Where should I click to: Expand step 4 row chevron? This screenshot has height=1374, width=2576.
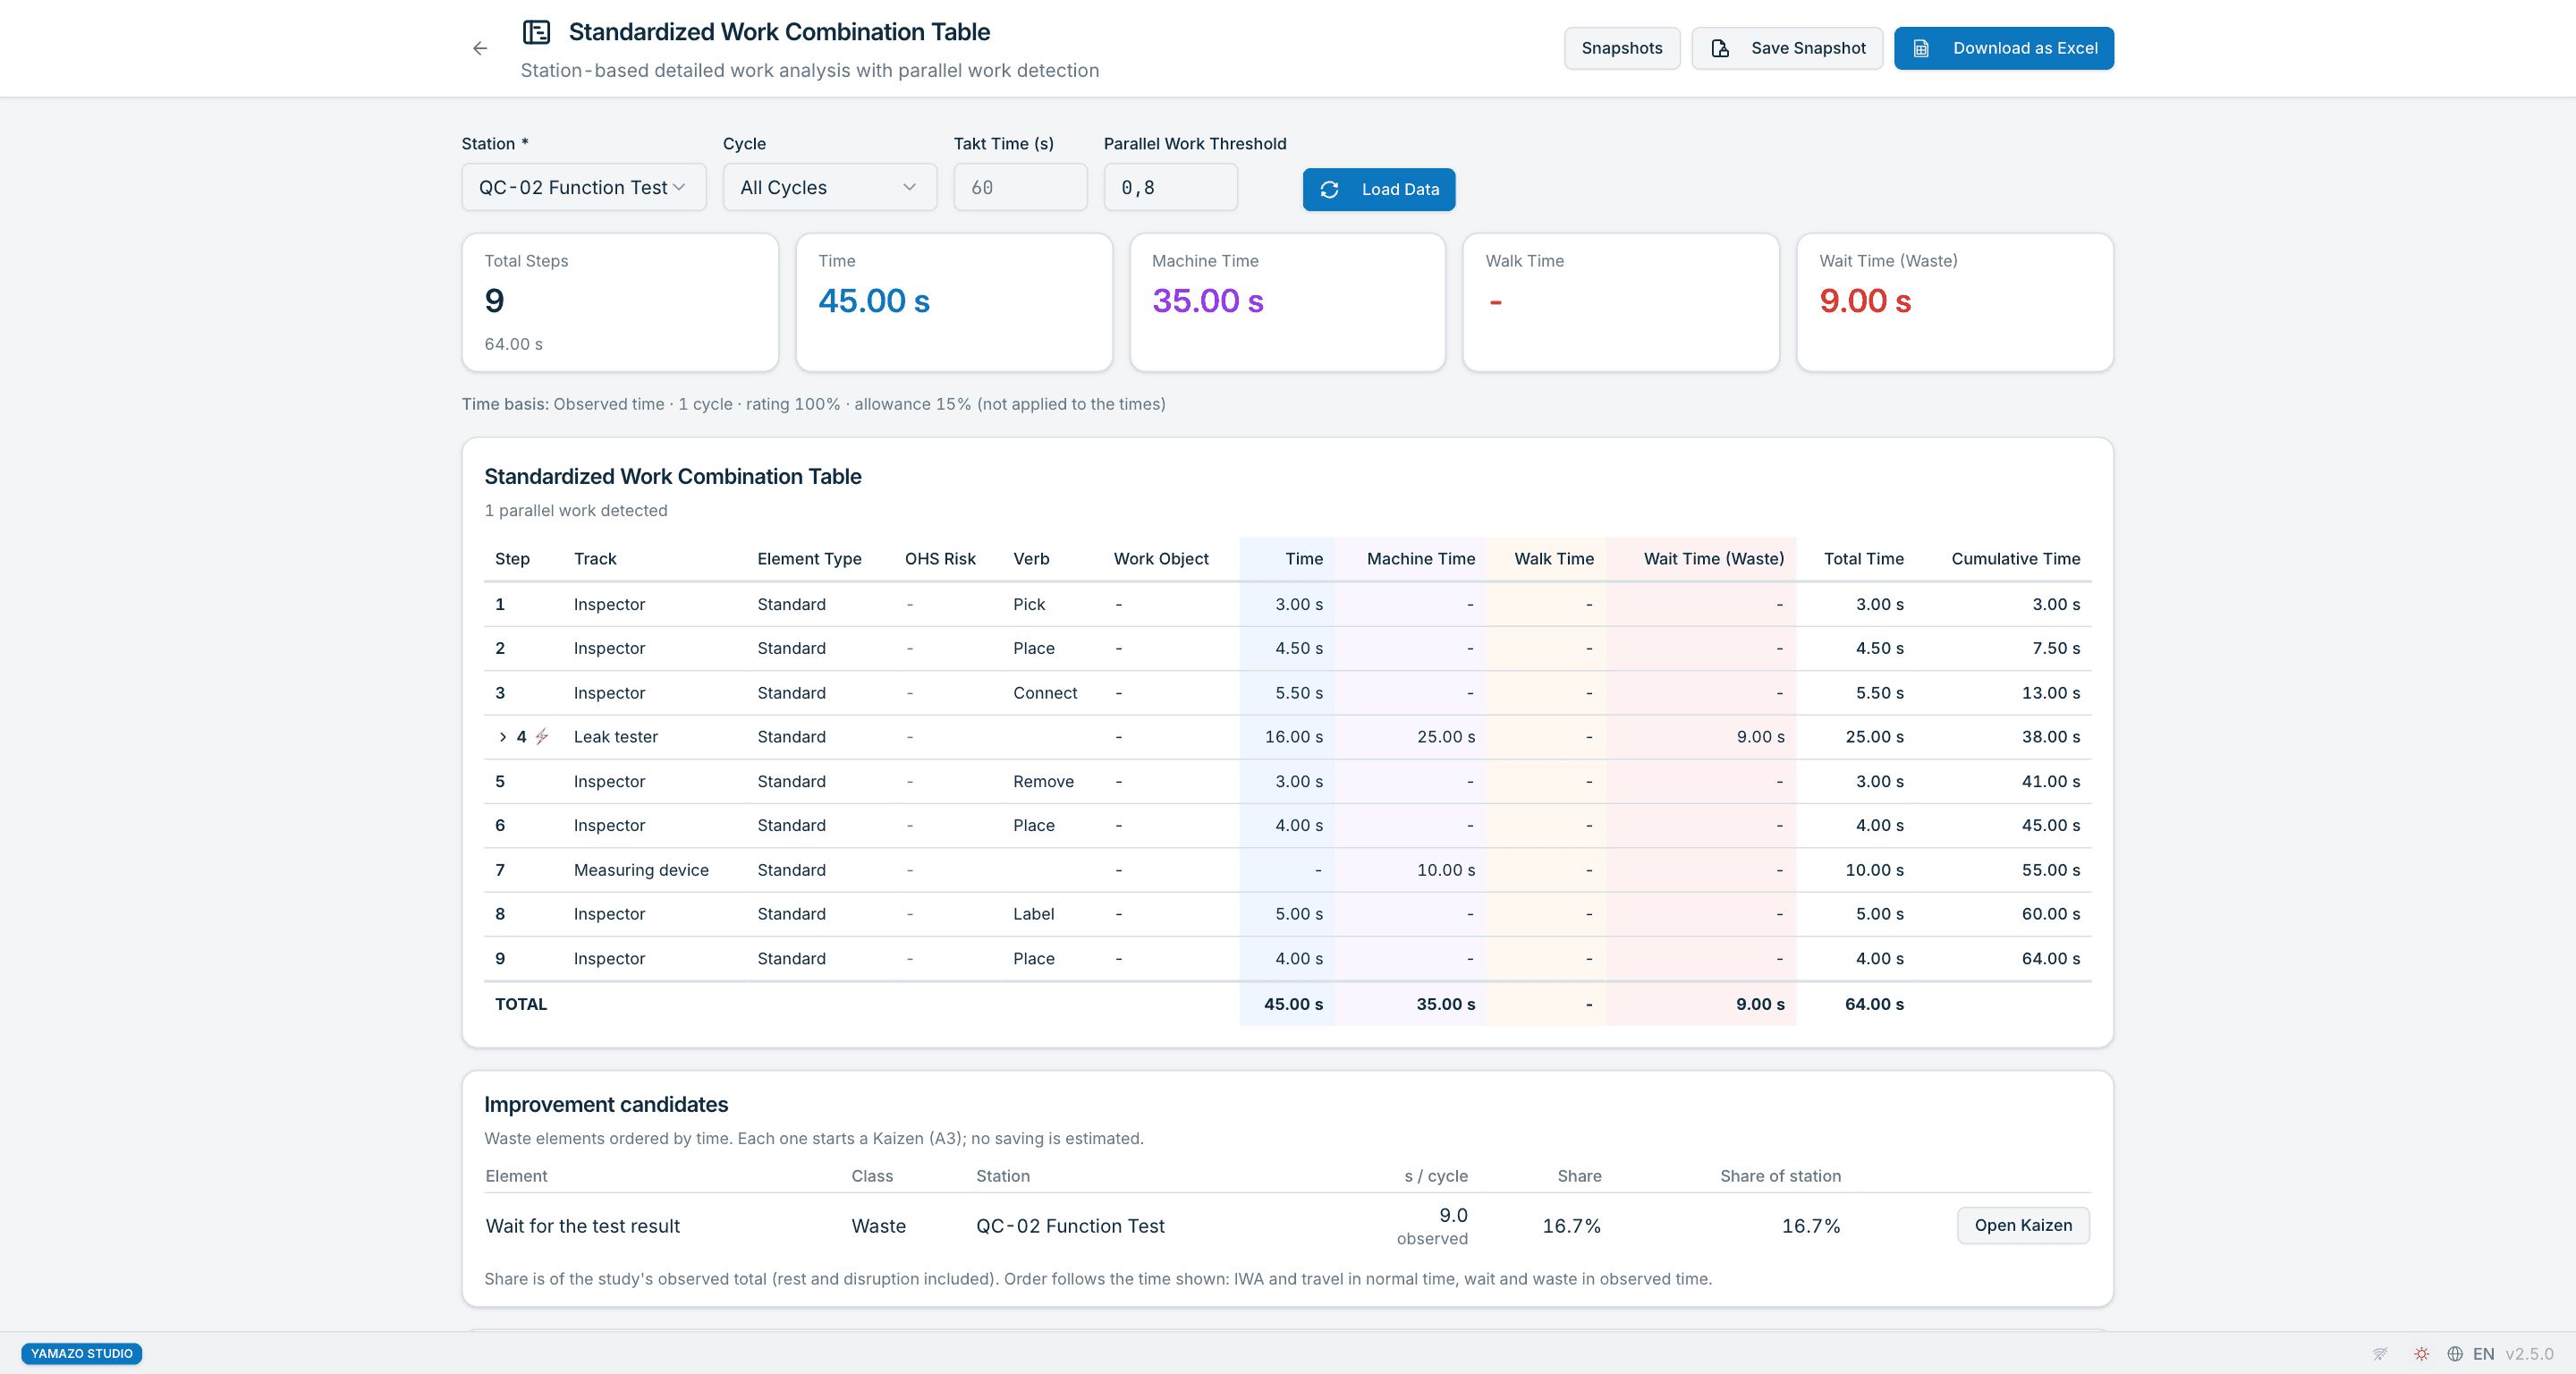coord(502,737)
